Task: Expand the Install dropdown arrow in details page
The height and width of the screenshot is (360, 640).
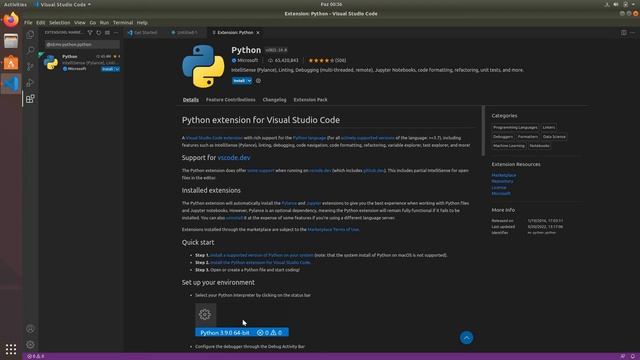Action: tap(249, 81)
